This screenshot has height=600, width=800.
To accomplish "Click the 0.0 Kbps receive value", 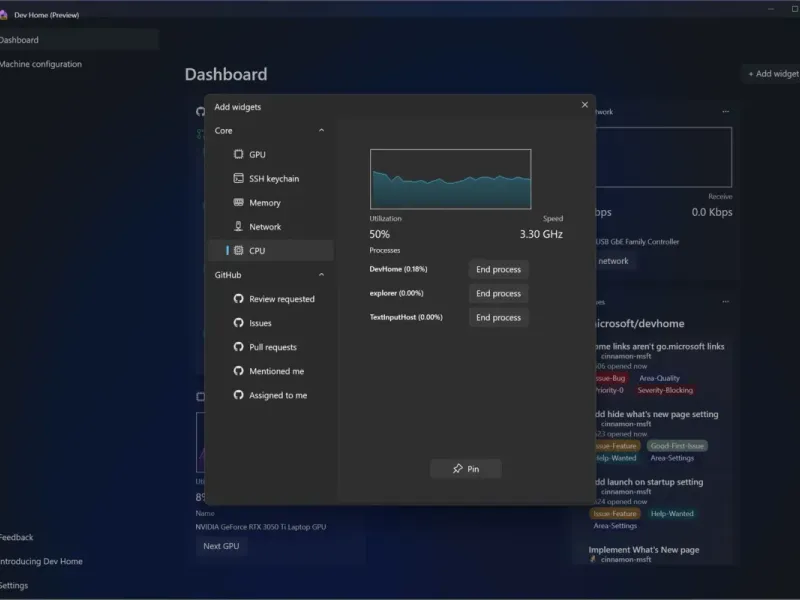I will pyautogui.click(x=712, y=212).
